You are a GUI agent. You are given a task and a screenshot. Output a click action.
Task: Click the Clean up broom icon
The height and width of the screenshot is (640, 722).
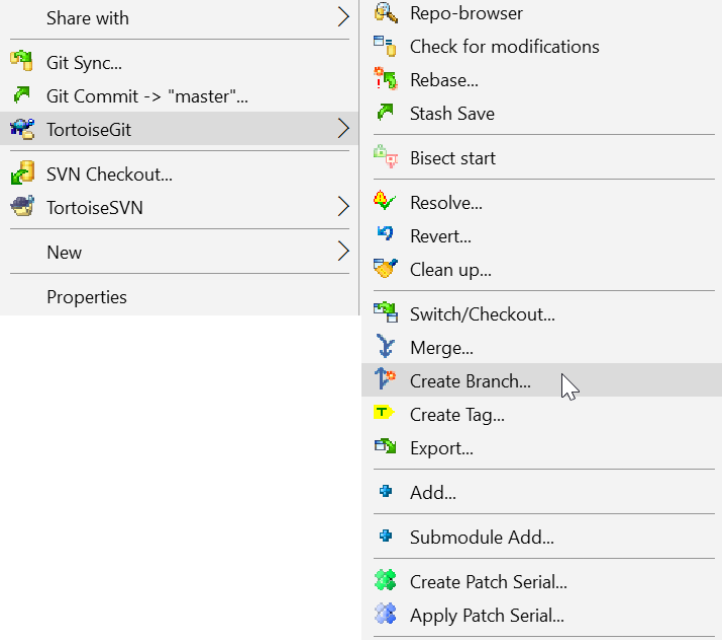click(x=385, y=269)
